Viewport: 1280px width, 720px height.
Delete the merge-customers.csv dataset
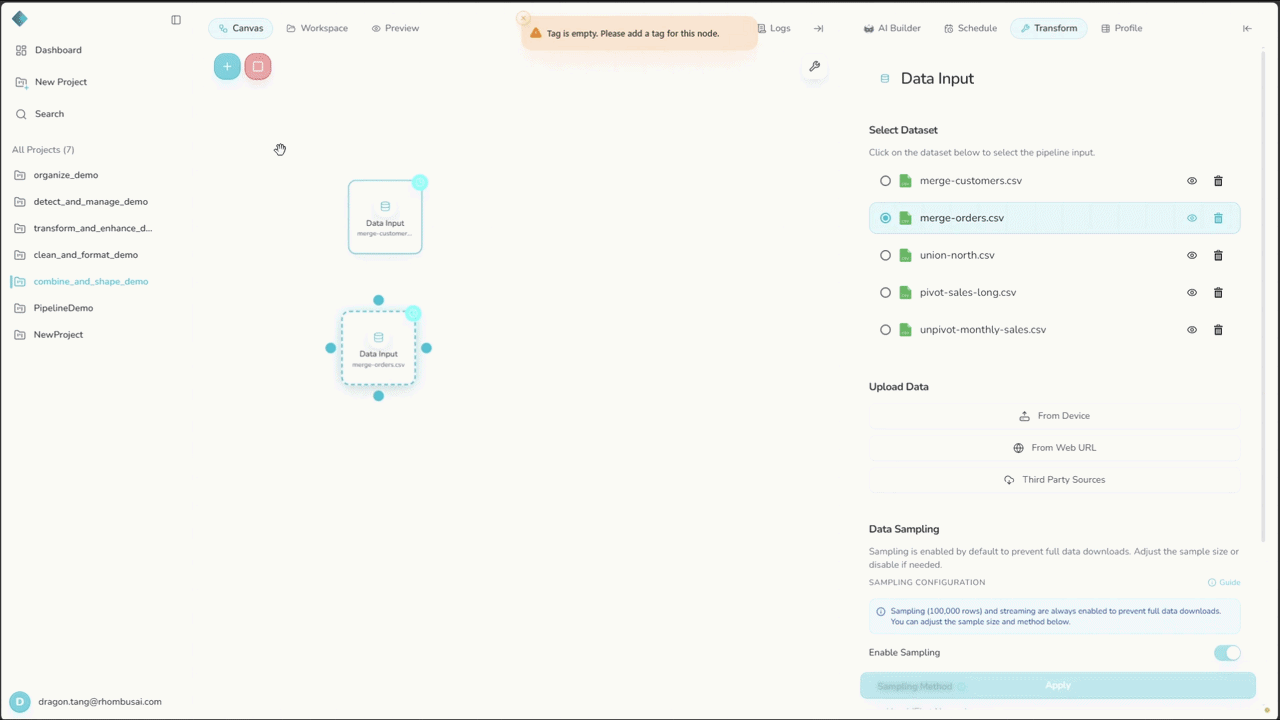point(1218,181)
